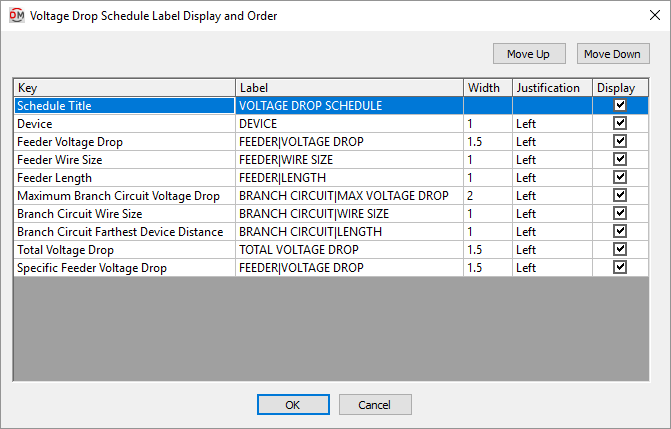
Task: Confirm changes with the OK button
Action: click(x=293, y=405)
